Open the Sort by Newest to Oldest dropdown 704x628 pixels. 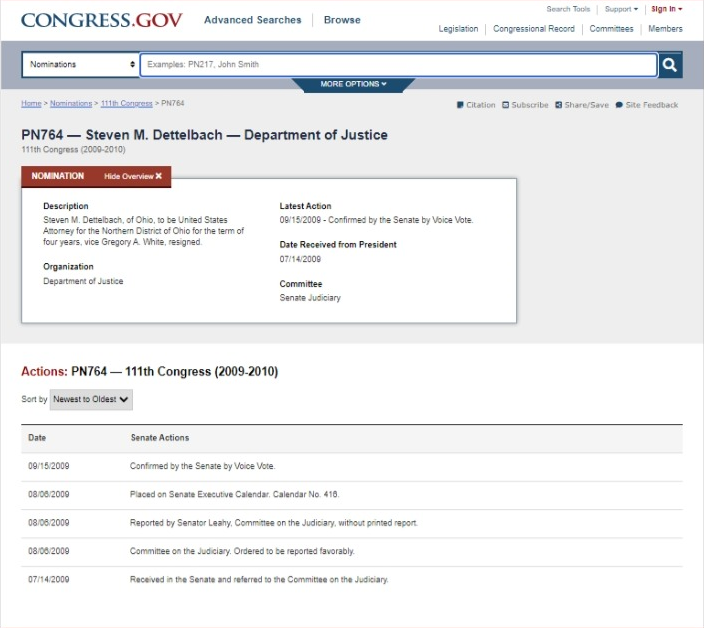91,399
